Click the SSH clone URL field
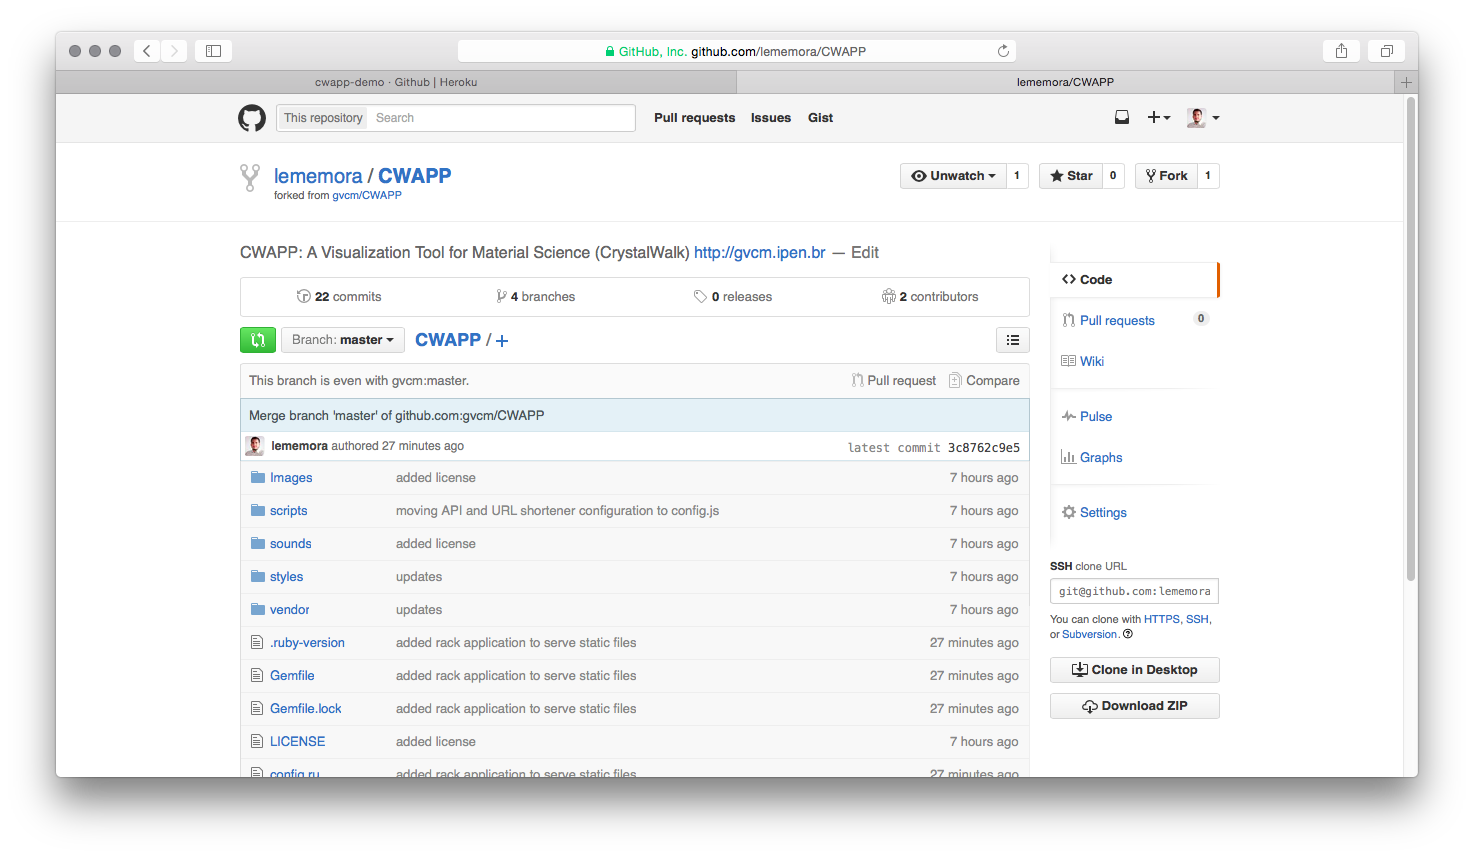 click(1134, 591)
